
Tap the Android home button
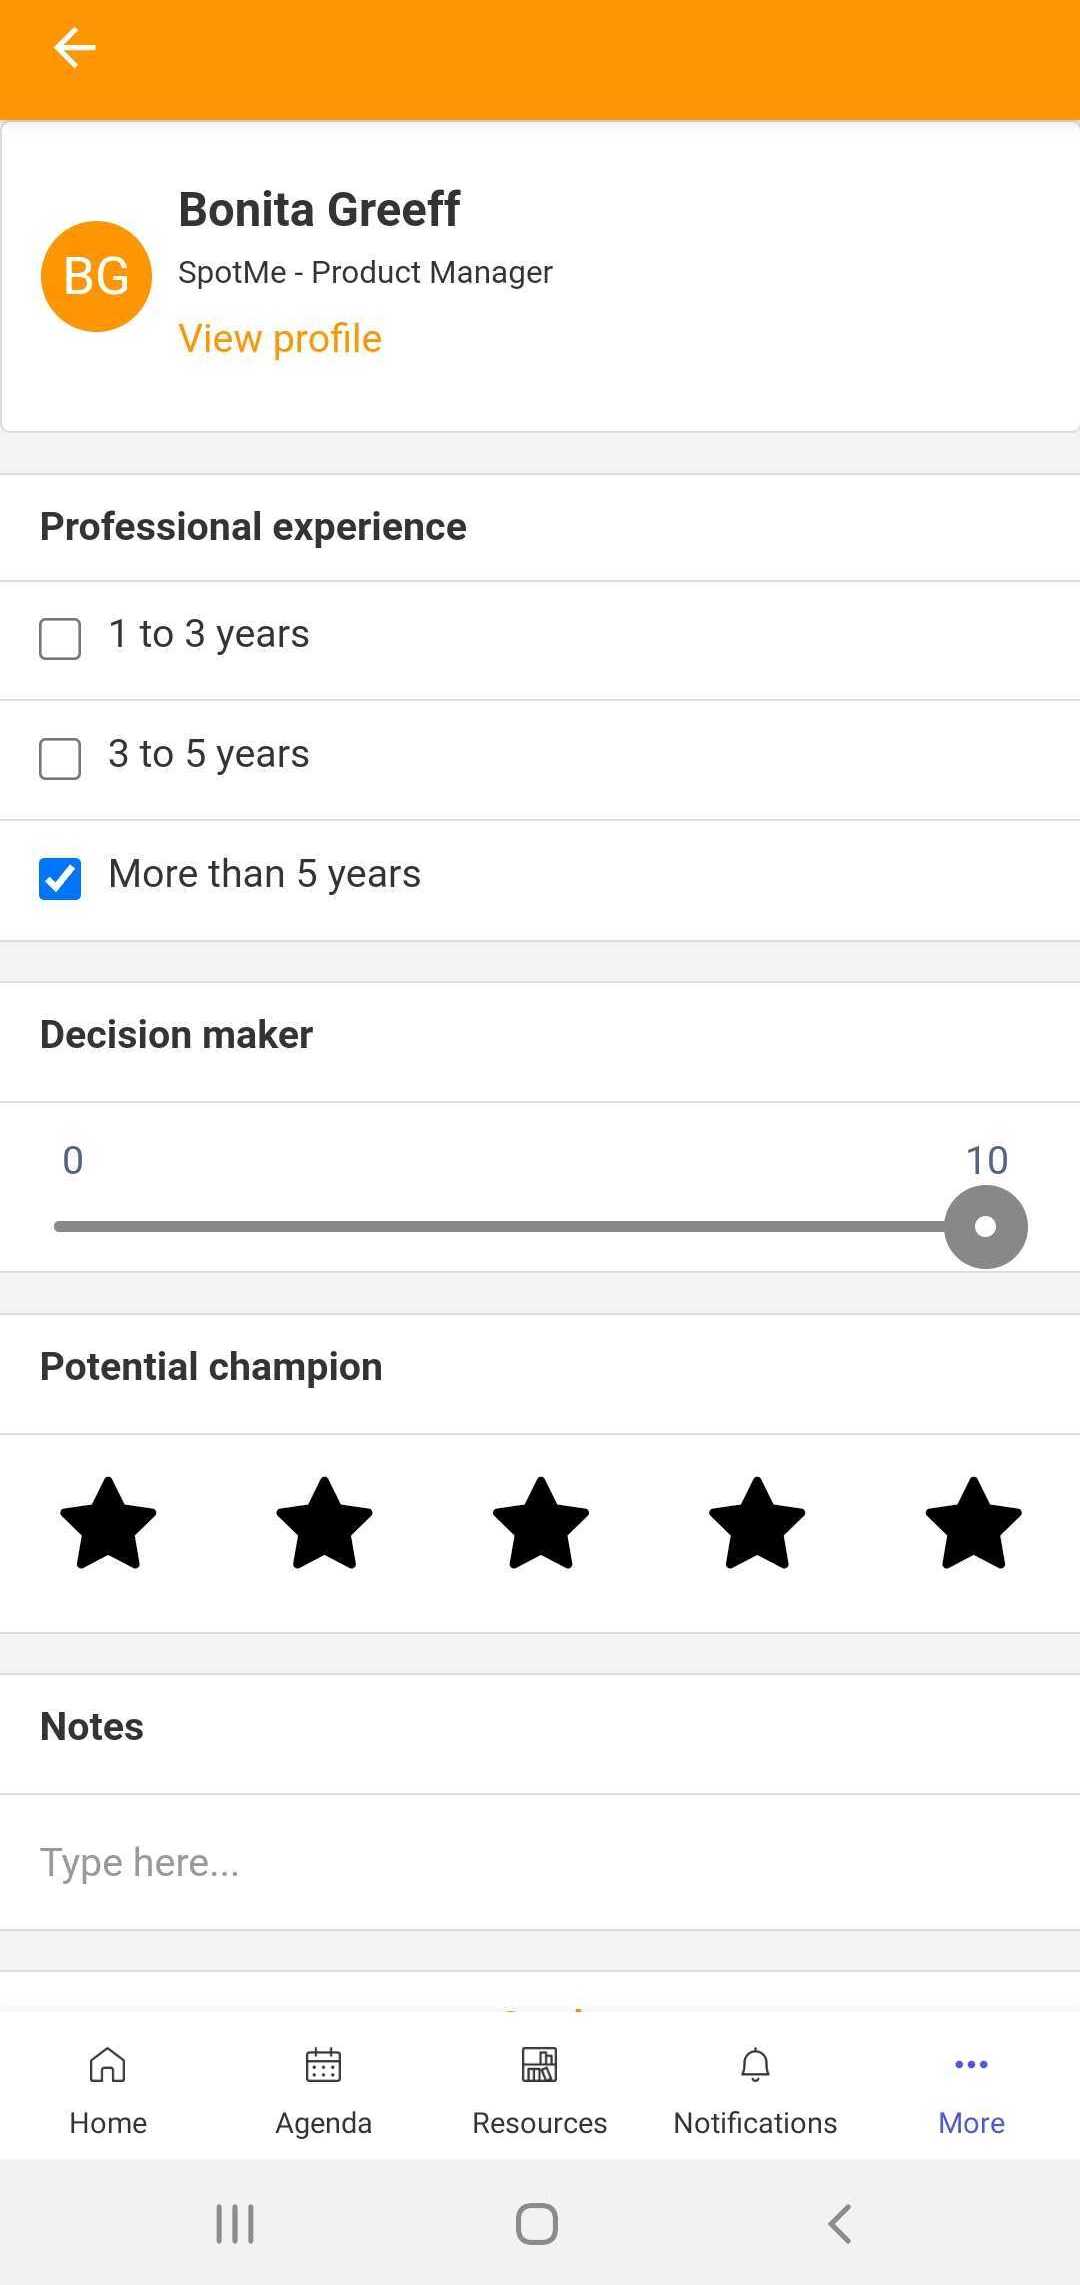pyautogui.click(x=537, y=2224)
